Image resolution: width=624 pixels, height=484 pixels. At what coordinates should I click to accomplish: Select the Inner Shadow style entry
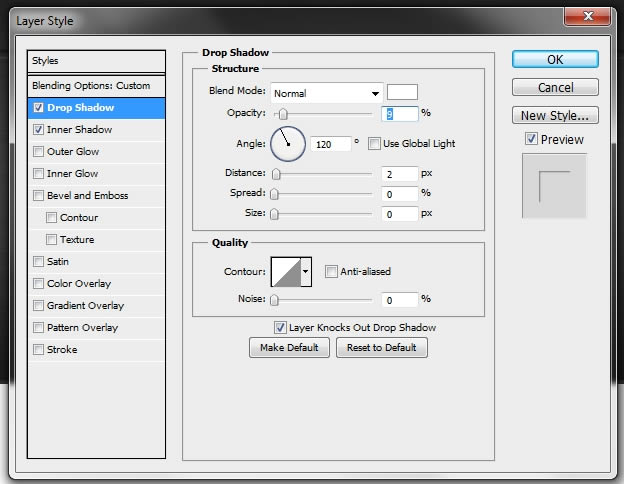pyautogui.click(x=96, y=130)
